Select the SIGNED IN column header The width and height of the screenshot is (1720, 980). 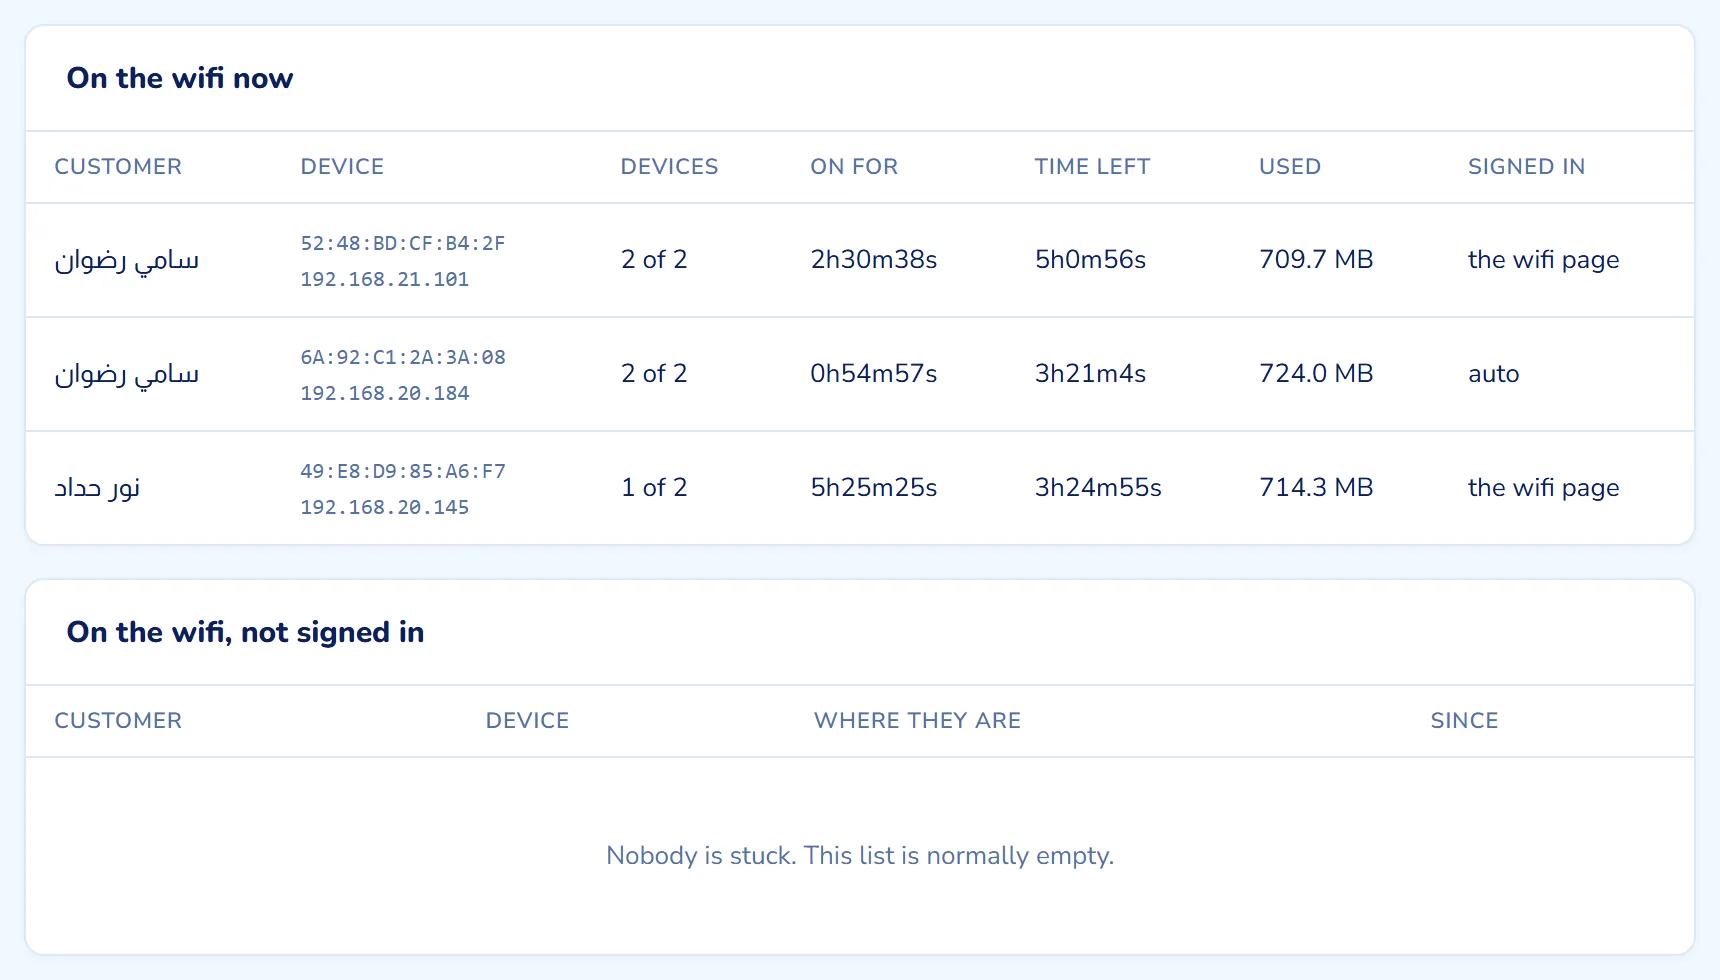(1526, 167)
